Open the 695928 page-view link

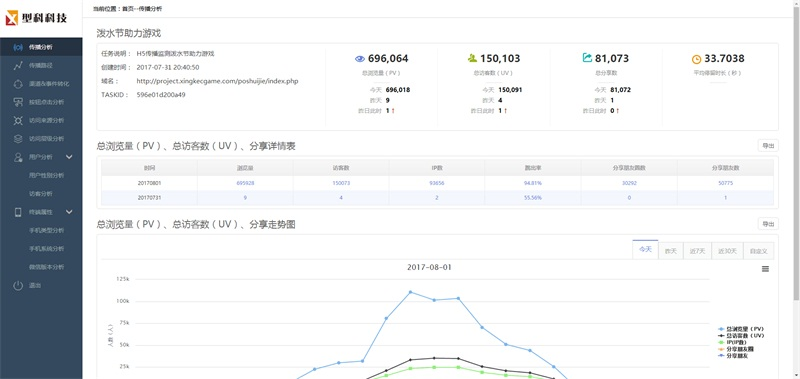(245, 183)
